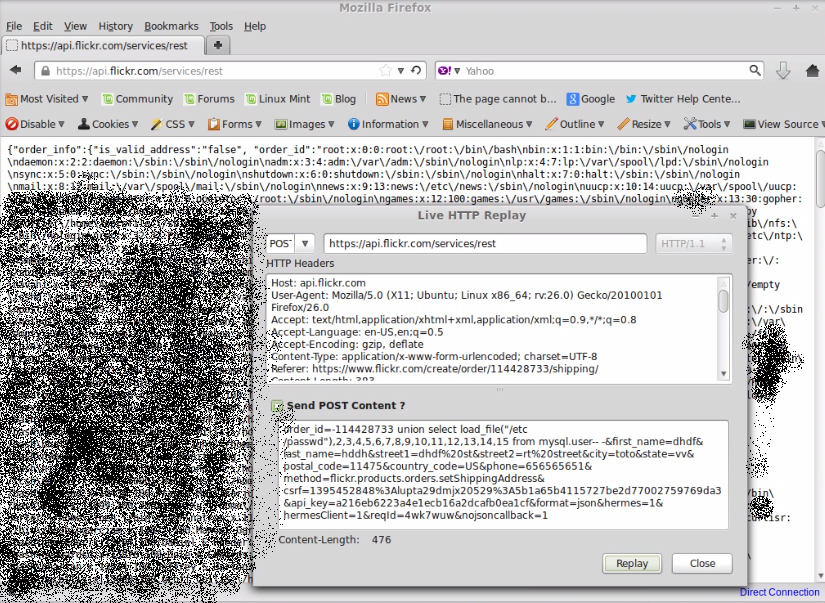This screenshot has width=825, height=603.
Task: Adjust the HTTP/1.1 version stepper
Action: click(x=724, y=244)
